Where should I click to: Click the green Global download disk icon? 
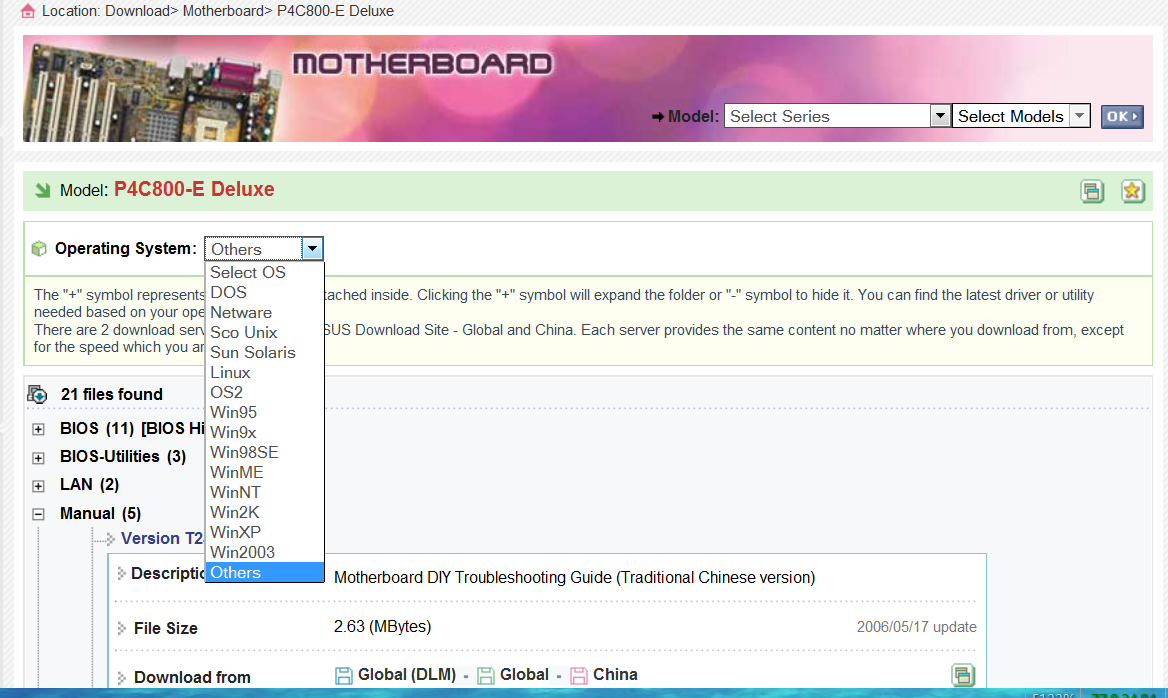(x=486, y=676)
